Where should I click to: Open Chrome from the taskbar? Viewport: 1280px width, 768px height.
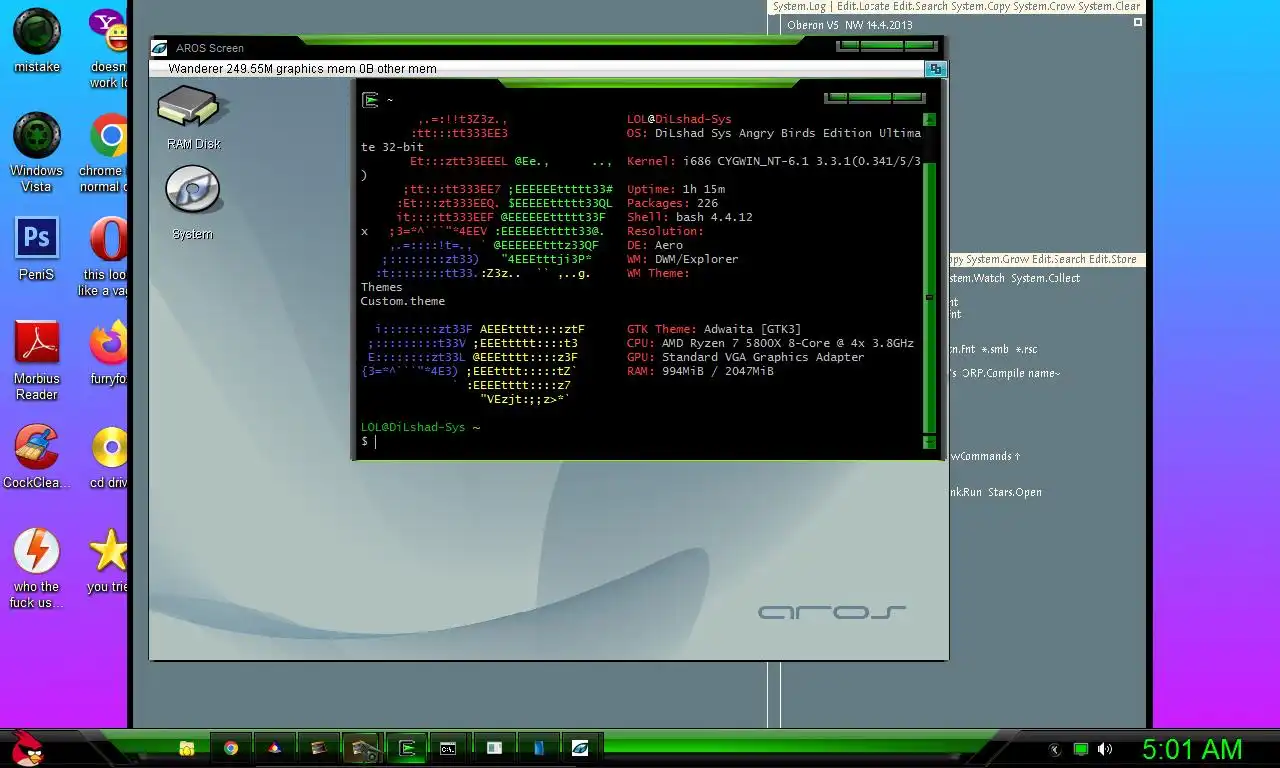tap(231, 747)
